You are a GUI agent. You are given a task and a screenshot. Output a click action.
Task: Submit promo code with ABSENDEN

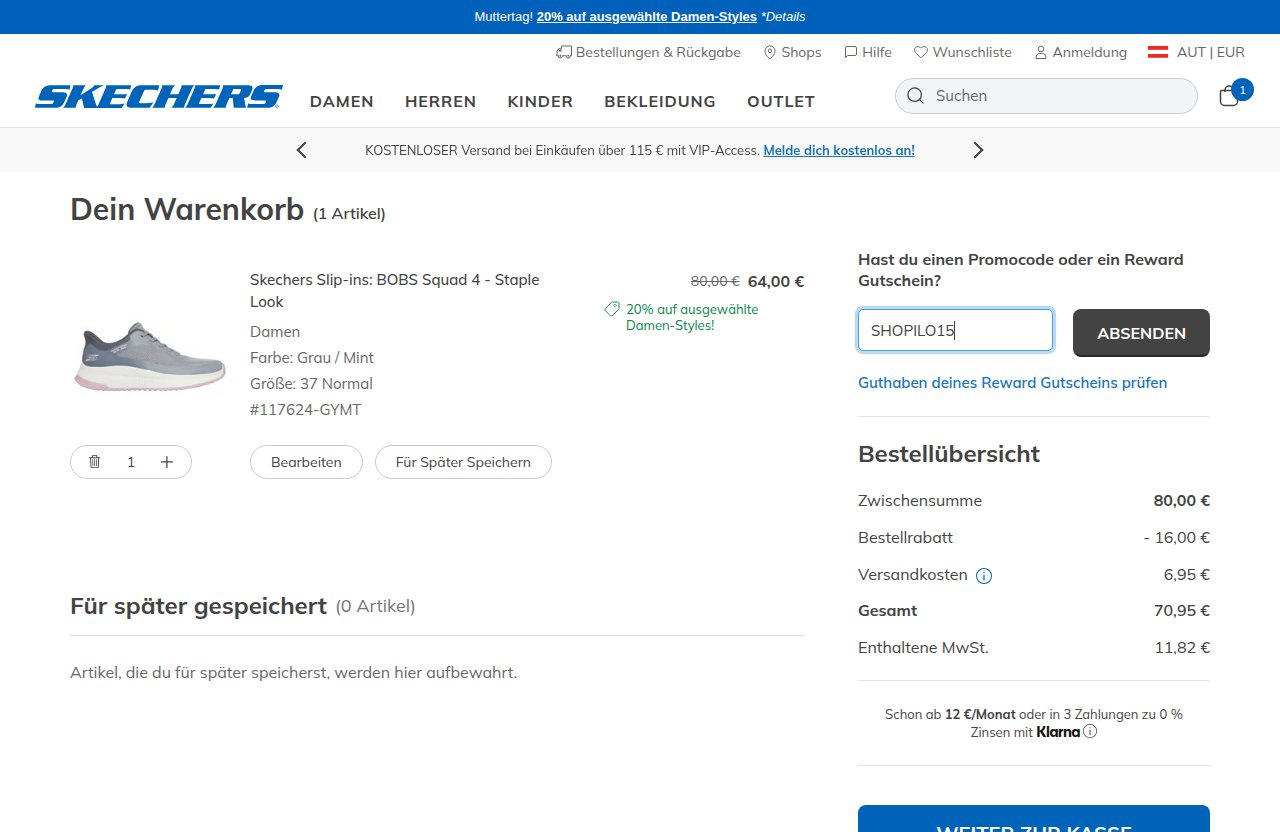click(x=1141, y=333)
